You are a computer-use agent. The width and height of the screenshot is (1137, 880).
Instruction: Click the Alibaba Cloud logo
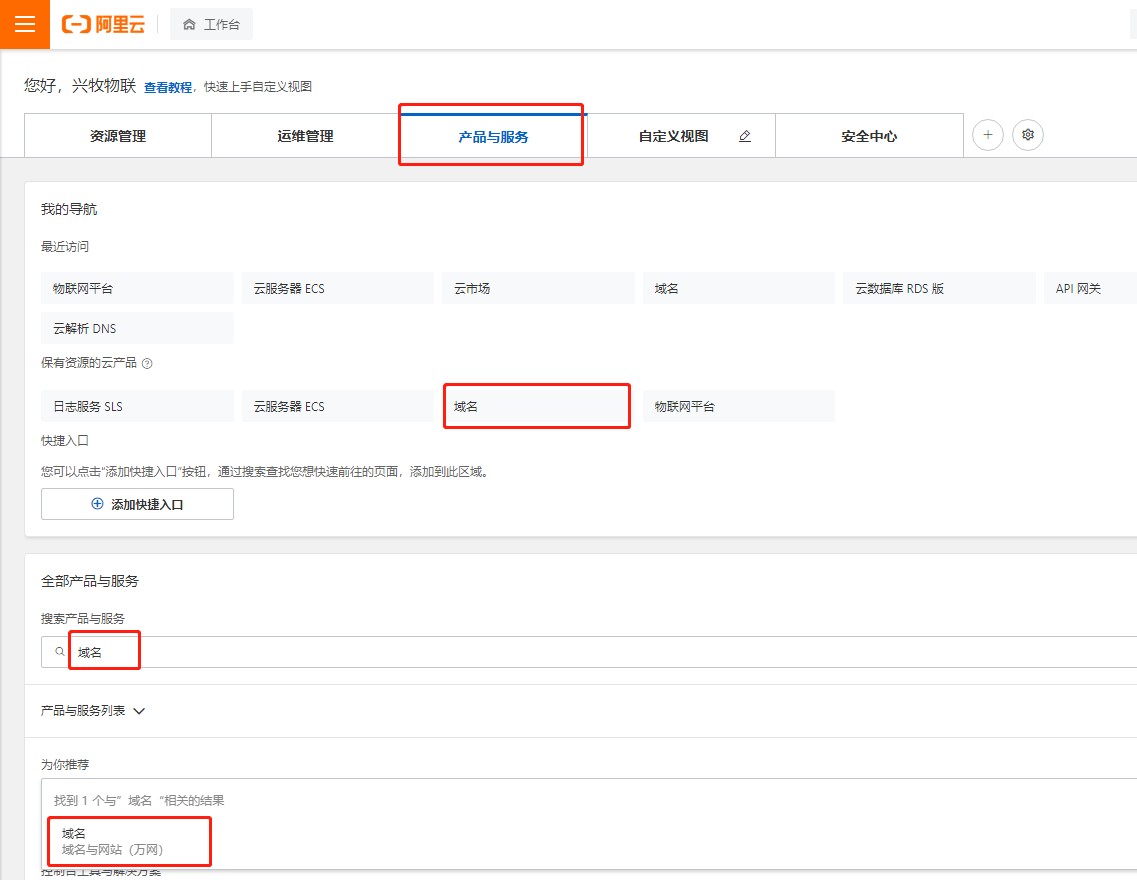coord(104,25)
